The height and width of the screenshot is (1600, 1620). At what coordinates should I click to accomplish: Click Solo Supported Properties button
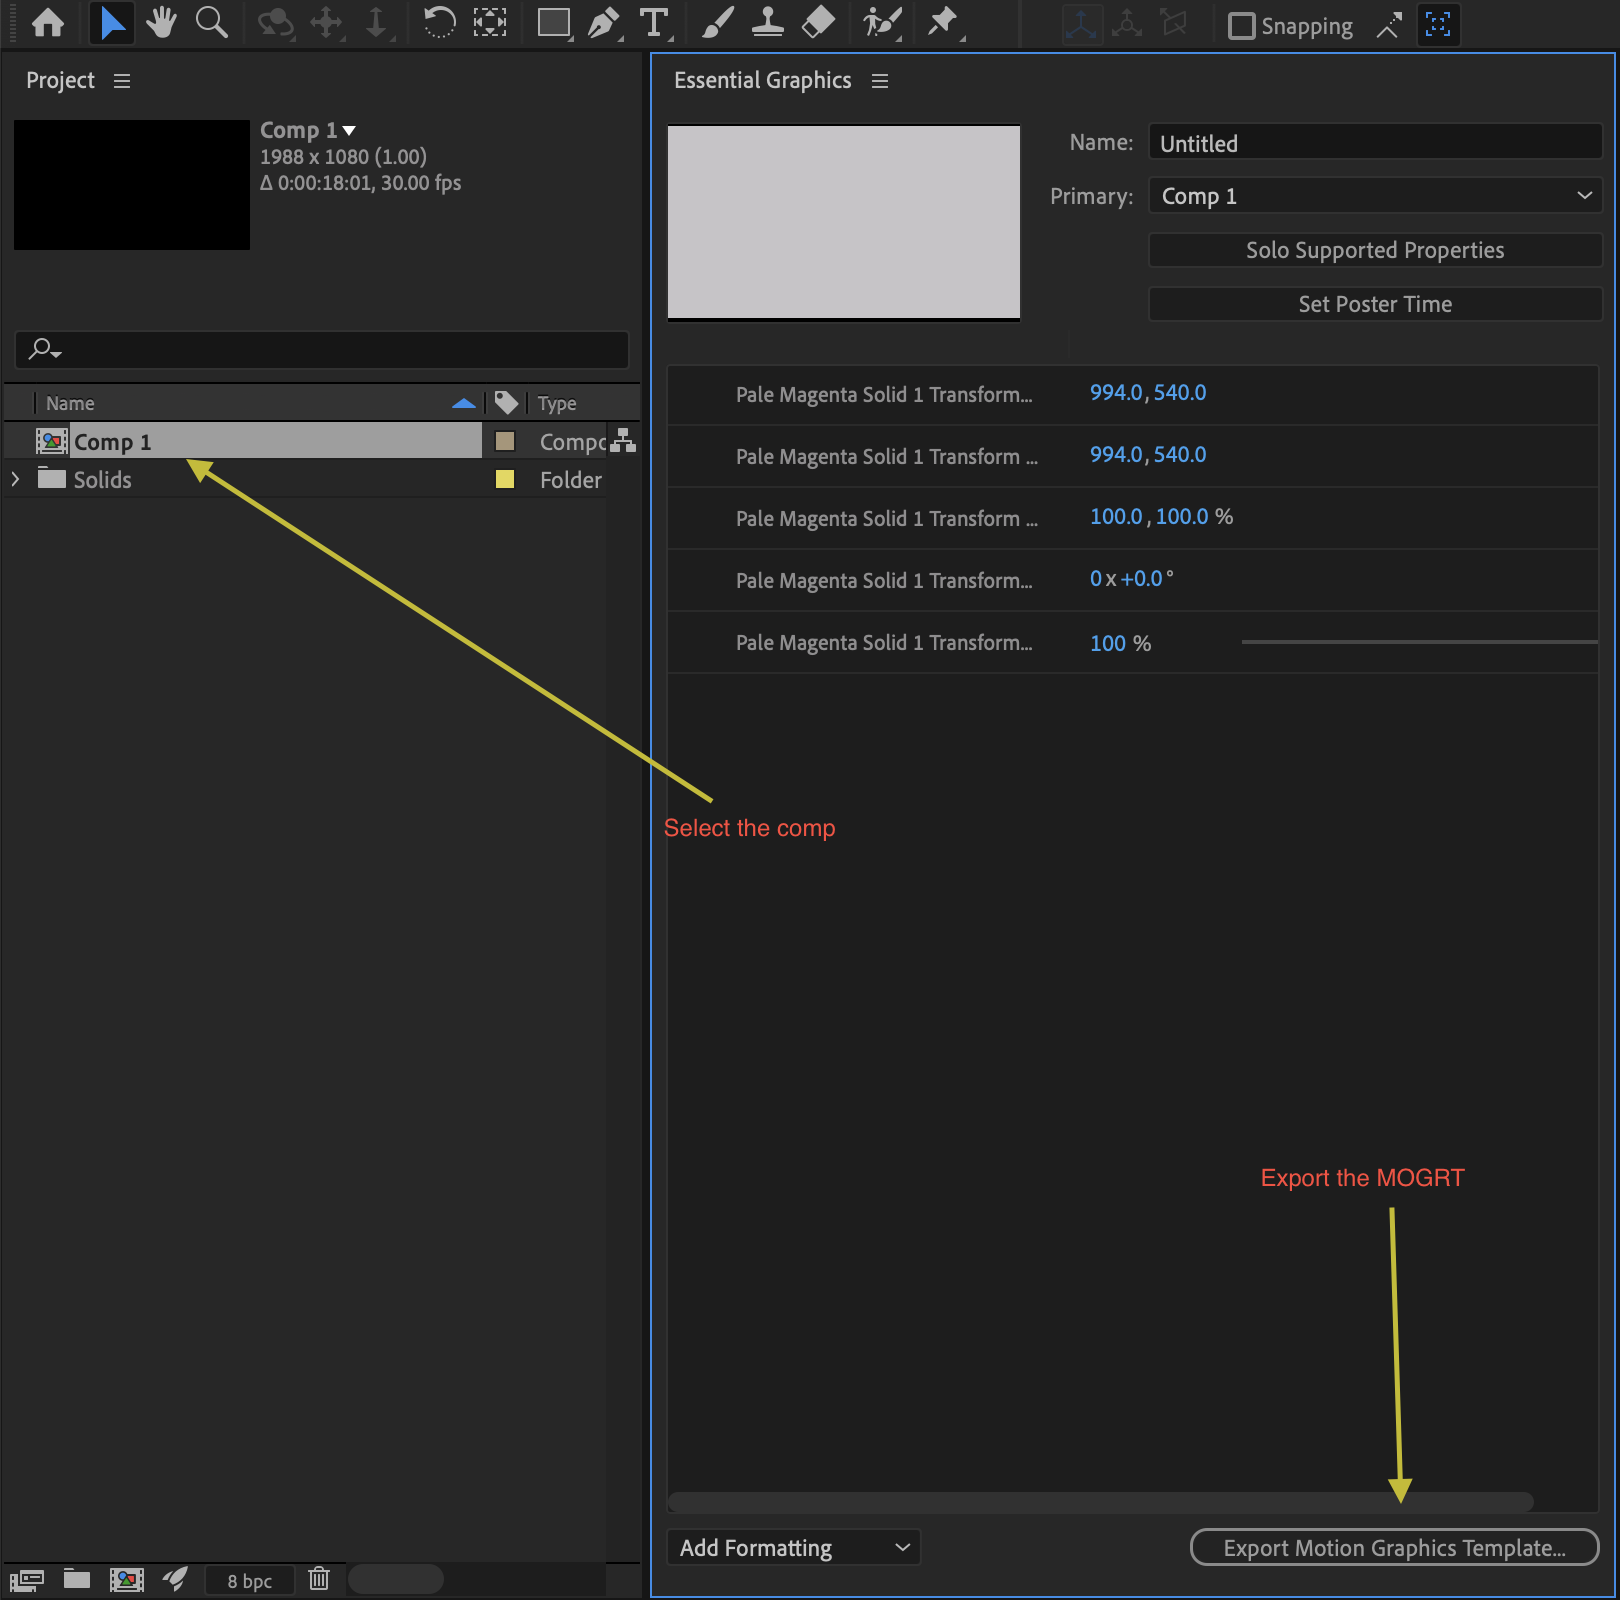click(x=1374, y=250)
